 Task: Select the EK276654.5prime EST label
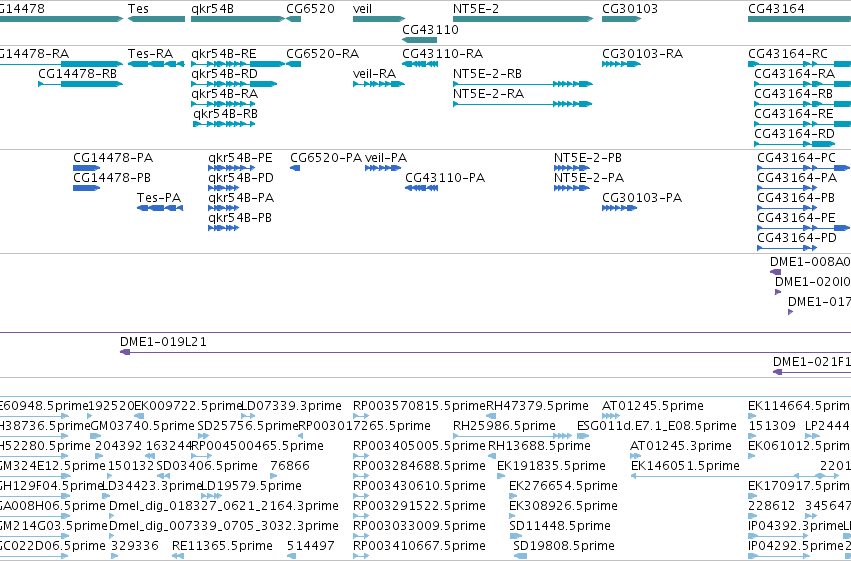pyautogui.click(x=563, y=486)
